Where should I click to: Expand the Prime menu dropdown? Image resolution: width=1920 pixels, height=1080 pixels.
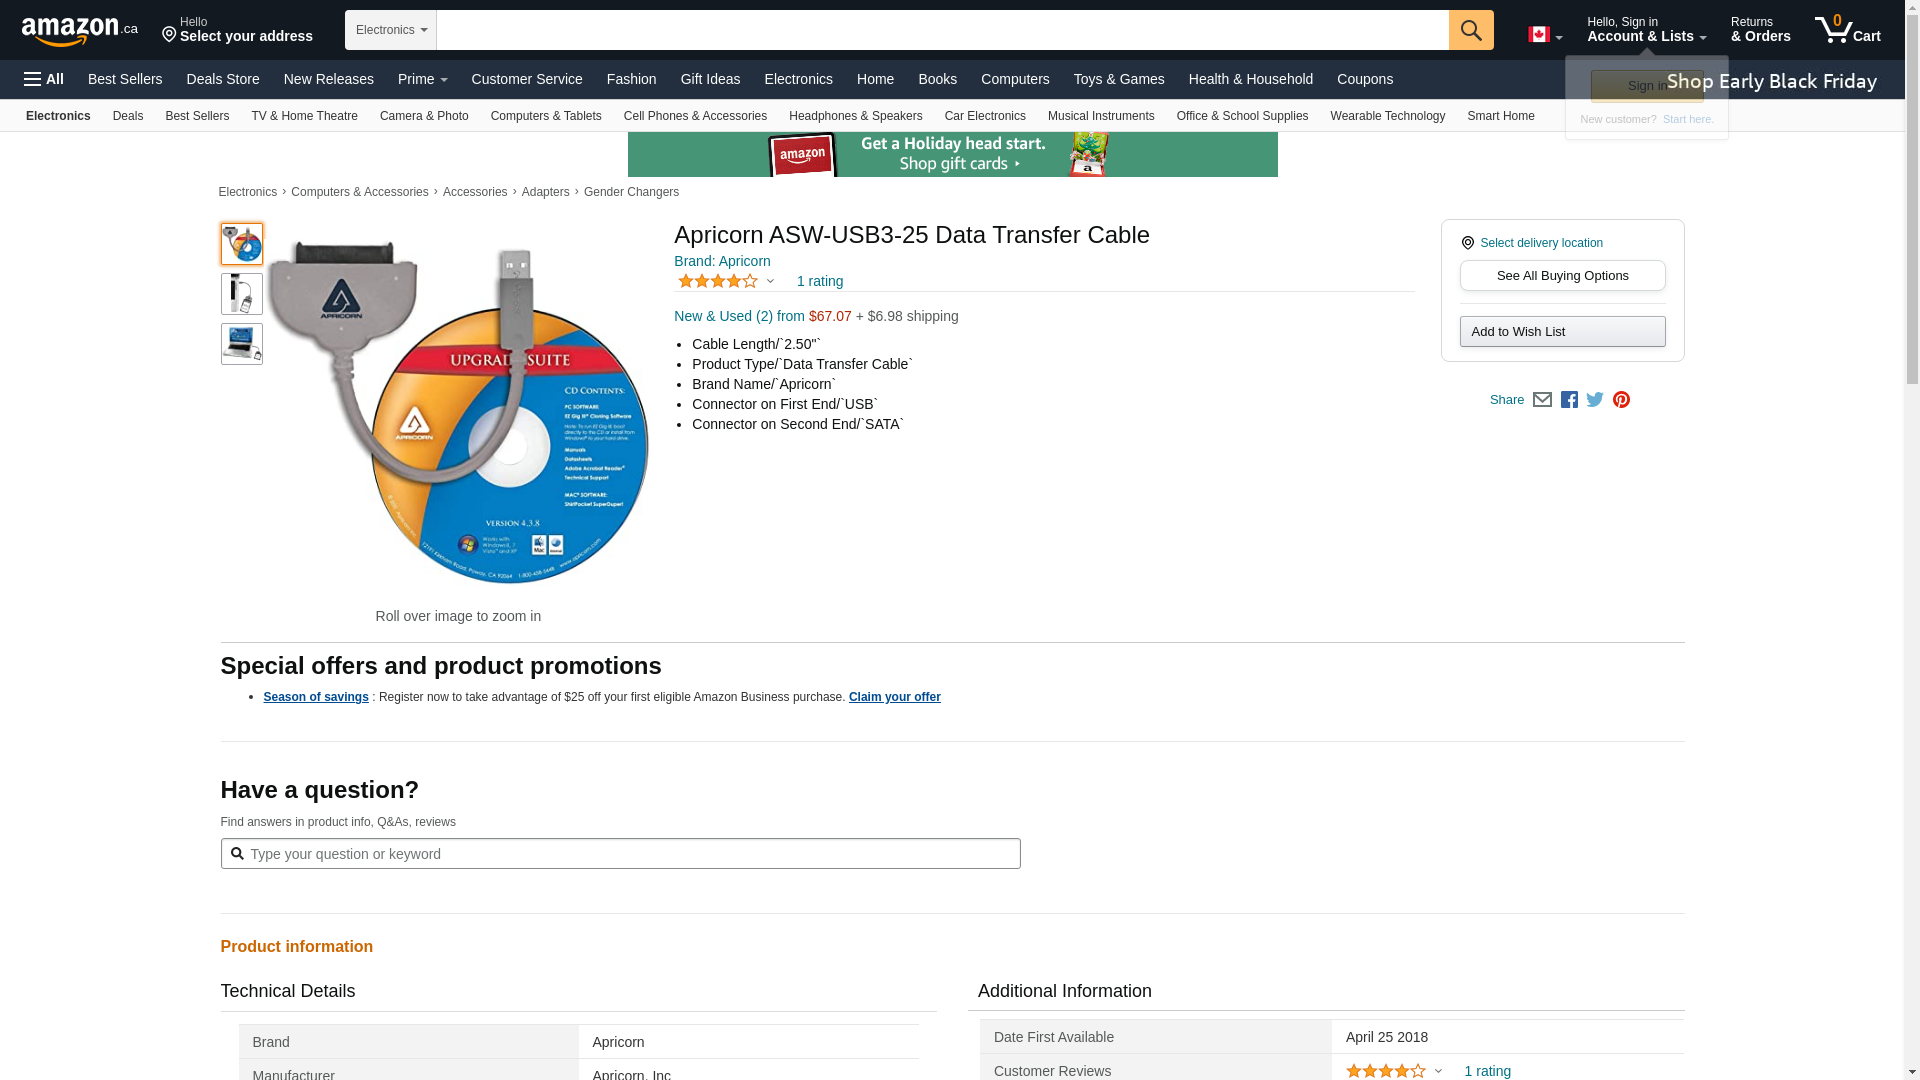tap(422, 79)
